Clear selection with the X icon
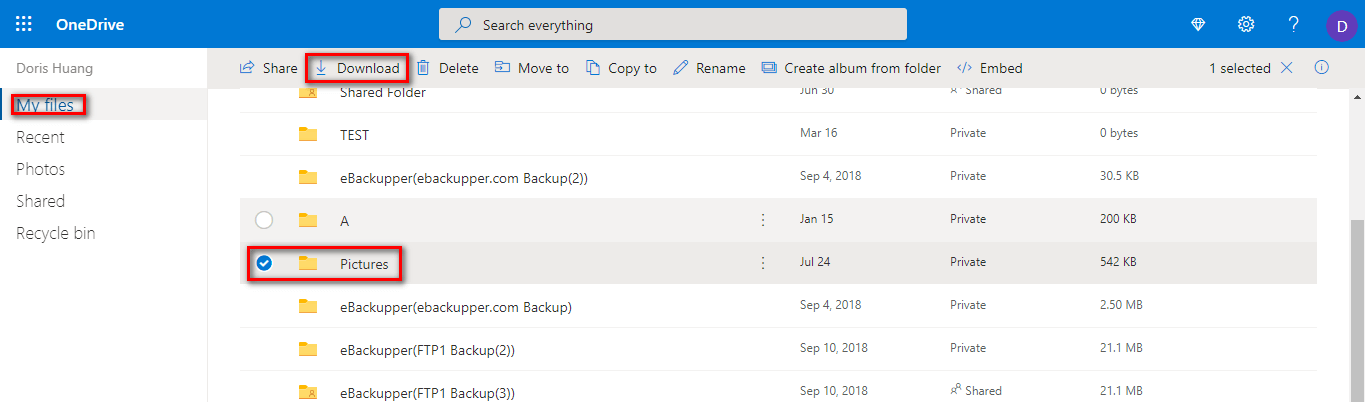 pos(1287,68)
